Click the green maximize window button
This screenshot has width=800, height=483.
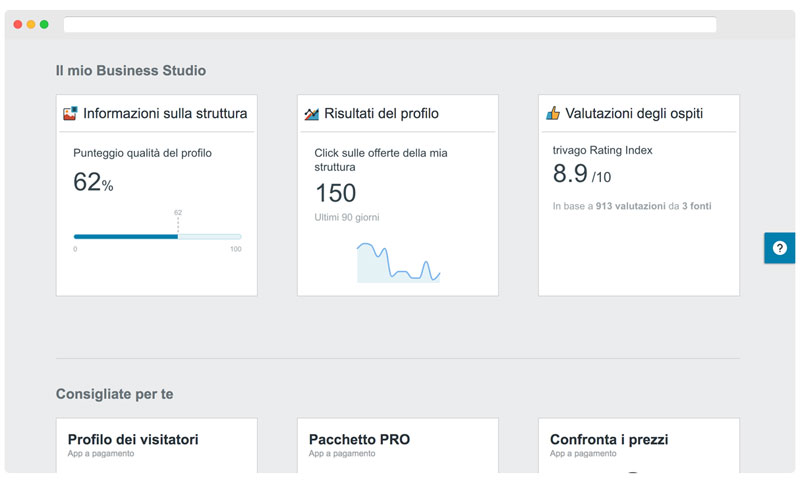44,24
